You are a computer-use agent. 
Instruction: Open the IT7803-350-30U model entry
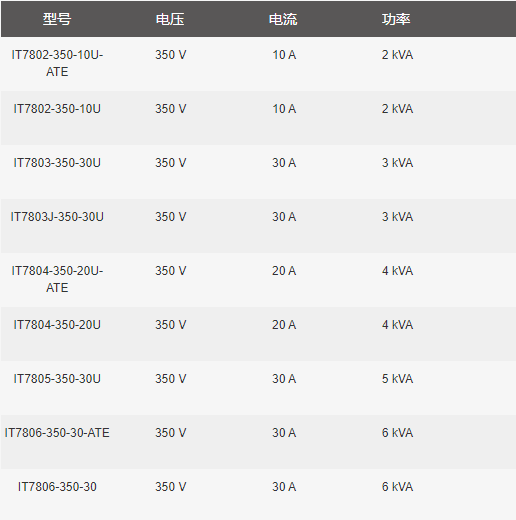tap(57, 163)
